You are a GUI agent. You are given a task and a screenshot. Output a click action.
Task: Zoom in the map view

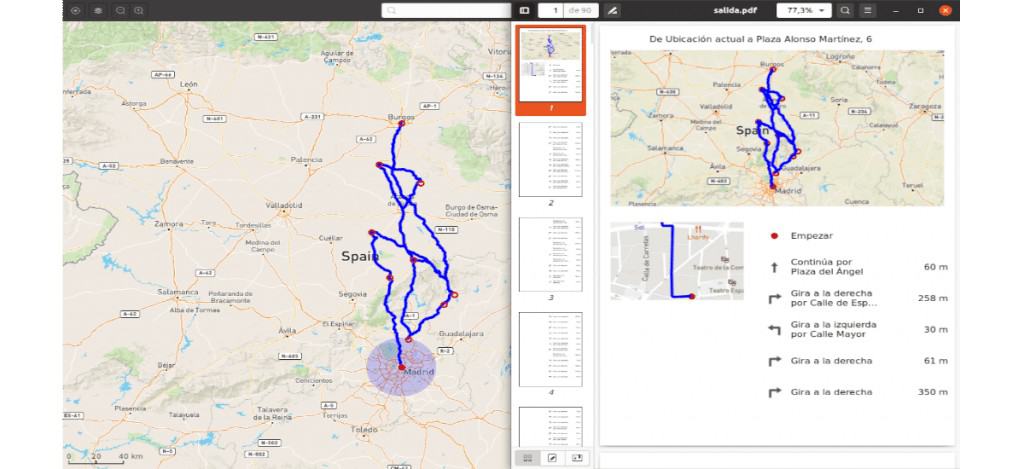pos(138,10)
